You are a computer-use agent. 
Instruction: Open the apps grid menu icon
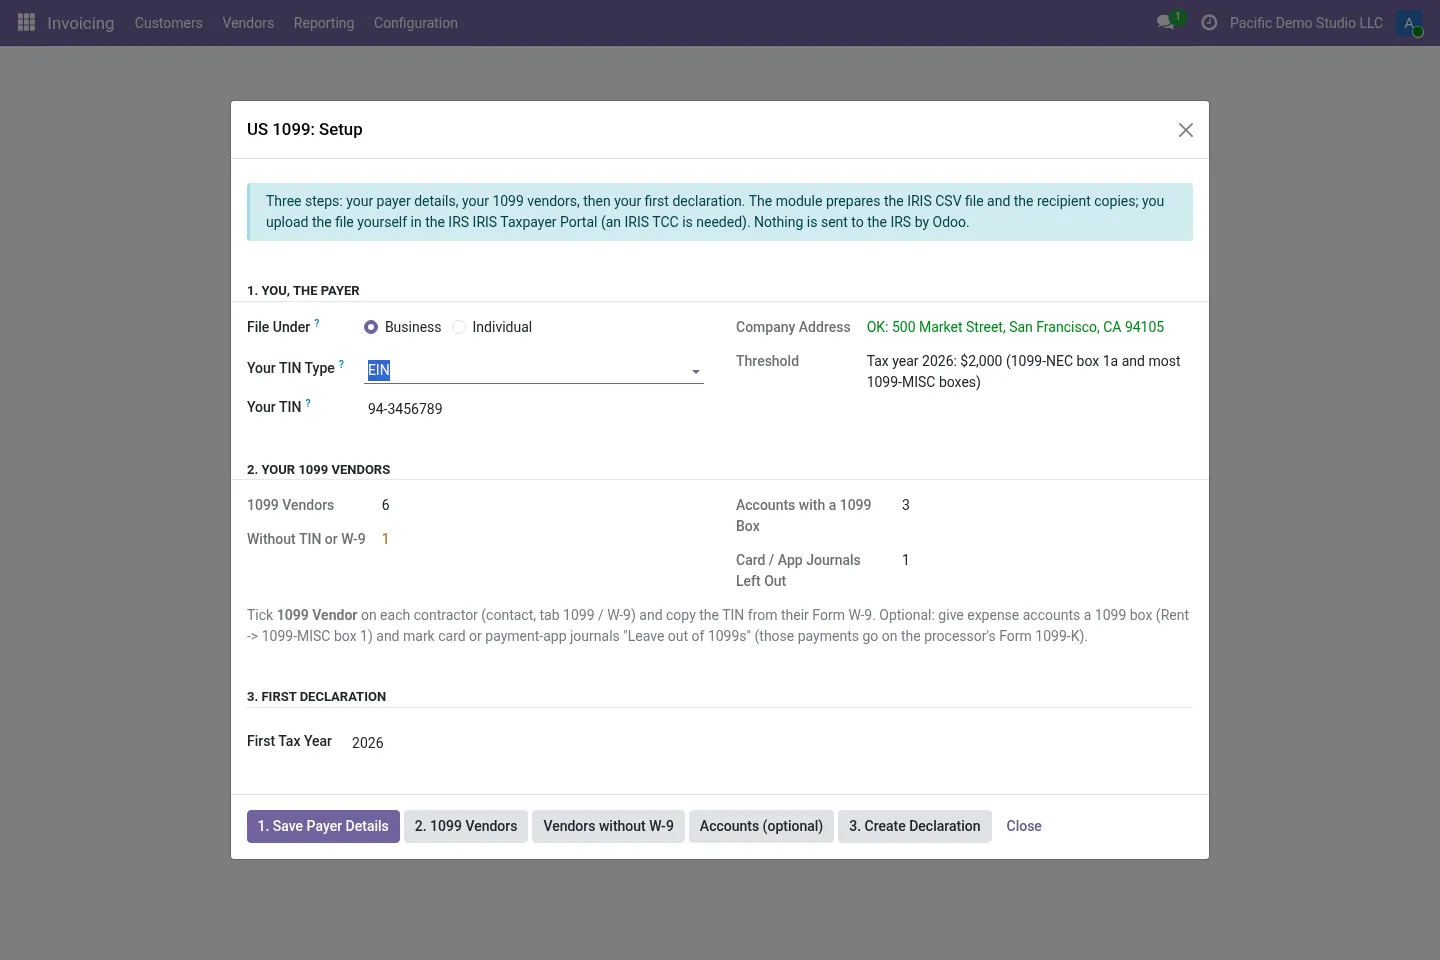[x=27, y=22]
